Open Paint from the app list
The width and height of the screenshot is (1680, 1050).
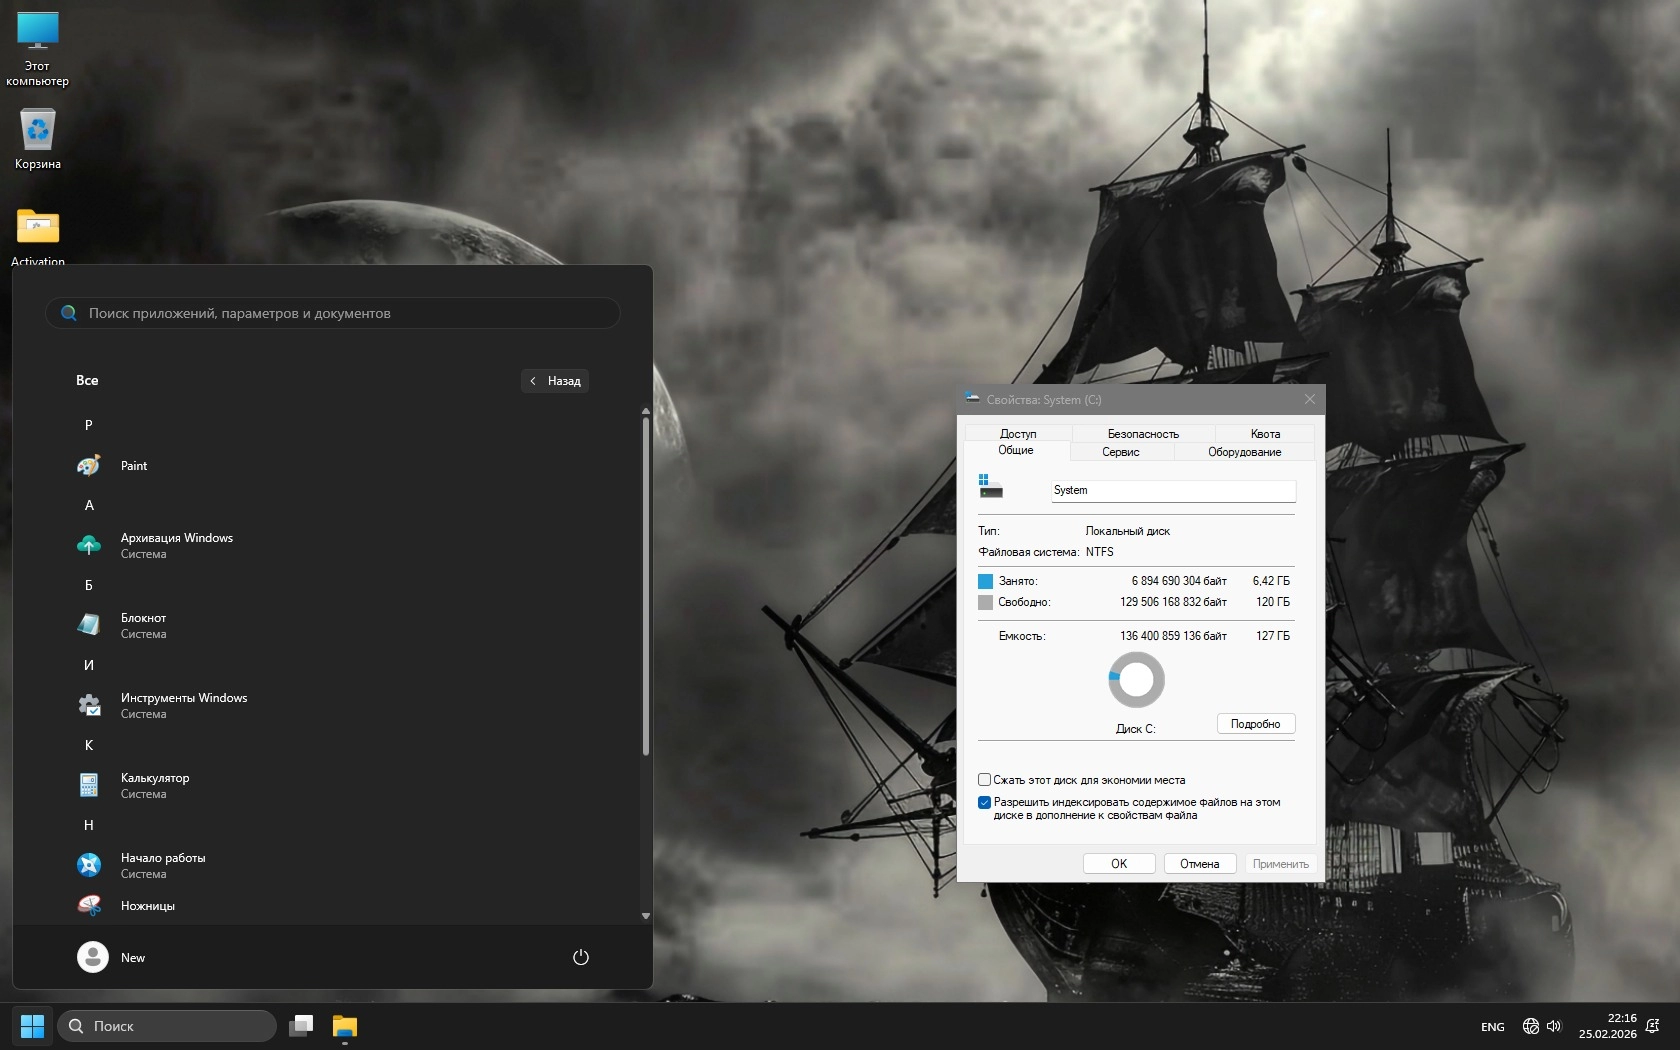tap(133, 466)
